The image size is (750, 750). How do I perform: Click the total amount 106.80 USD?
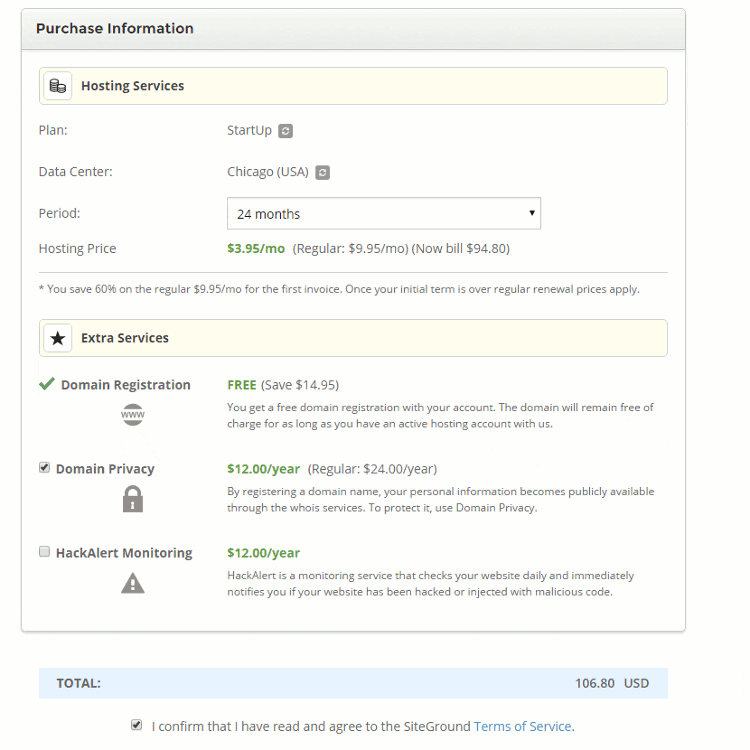612,684
